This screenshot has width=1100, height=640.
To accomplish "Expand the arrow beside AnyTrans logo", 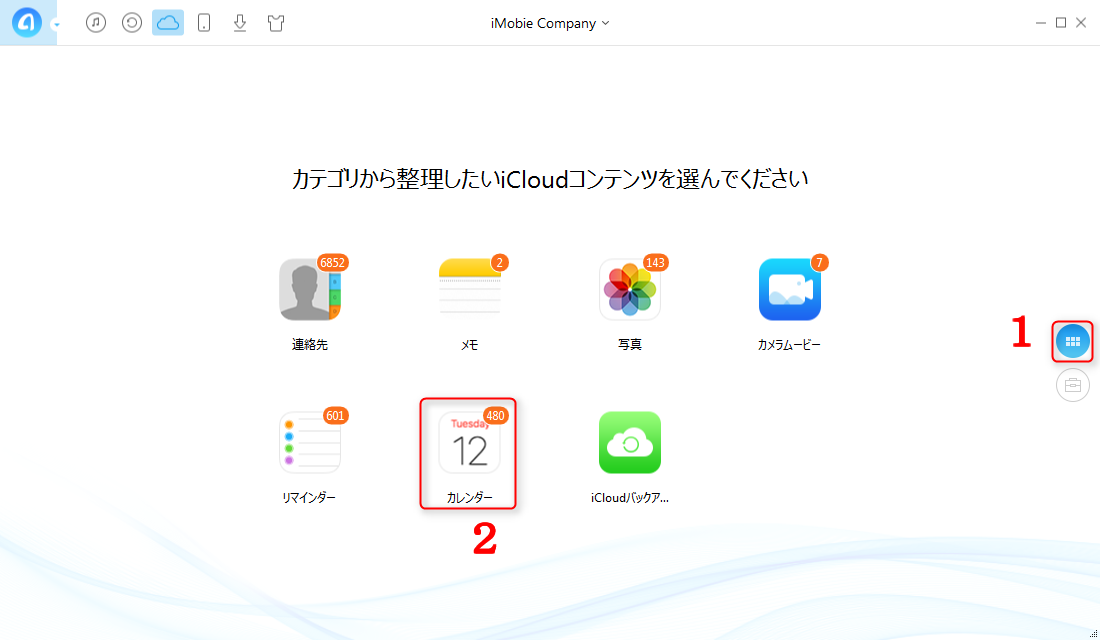I will click(56, 25).
